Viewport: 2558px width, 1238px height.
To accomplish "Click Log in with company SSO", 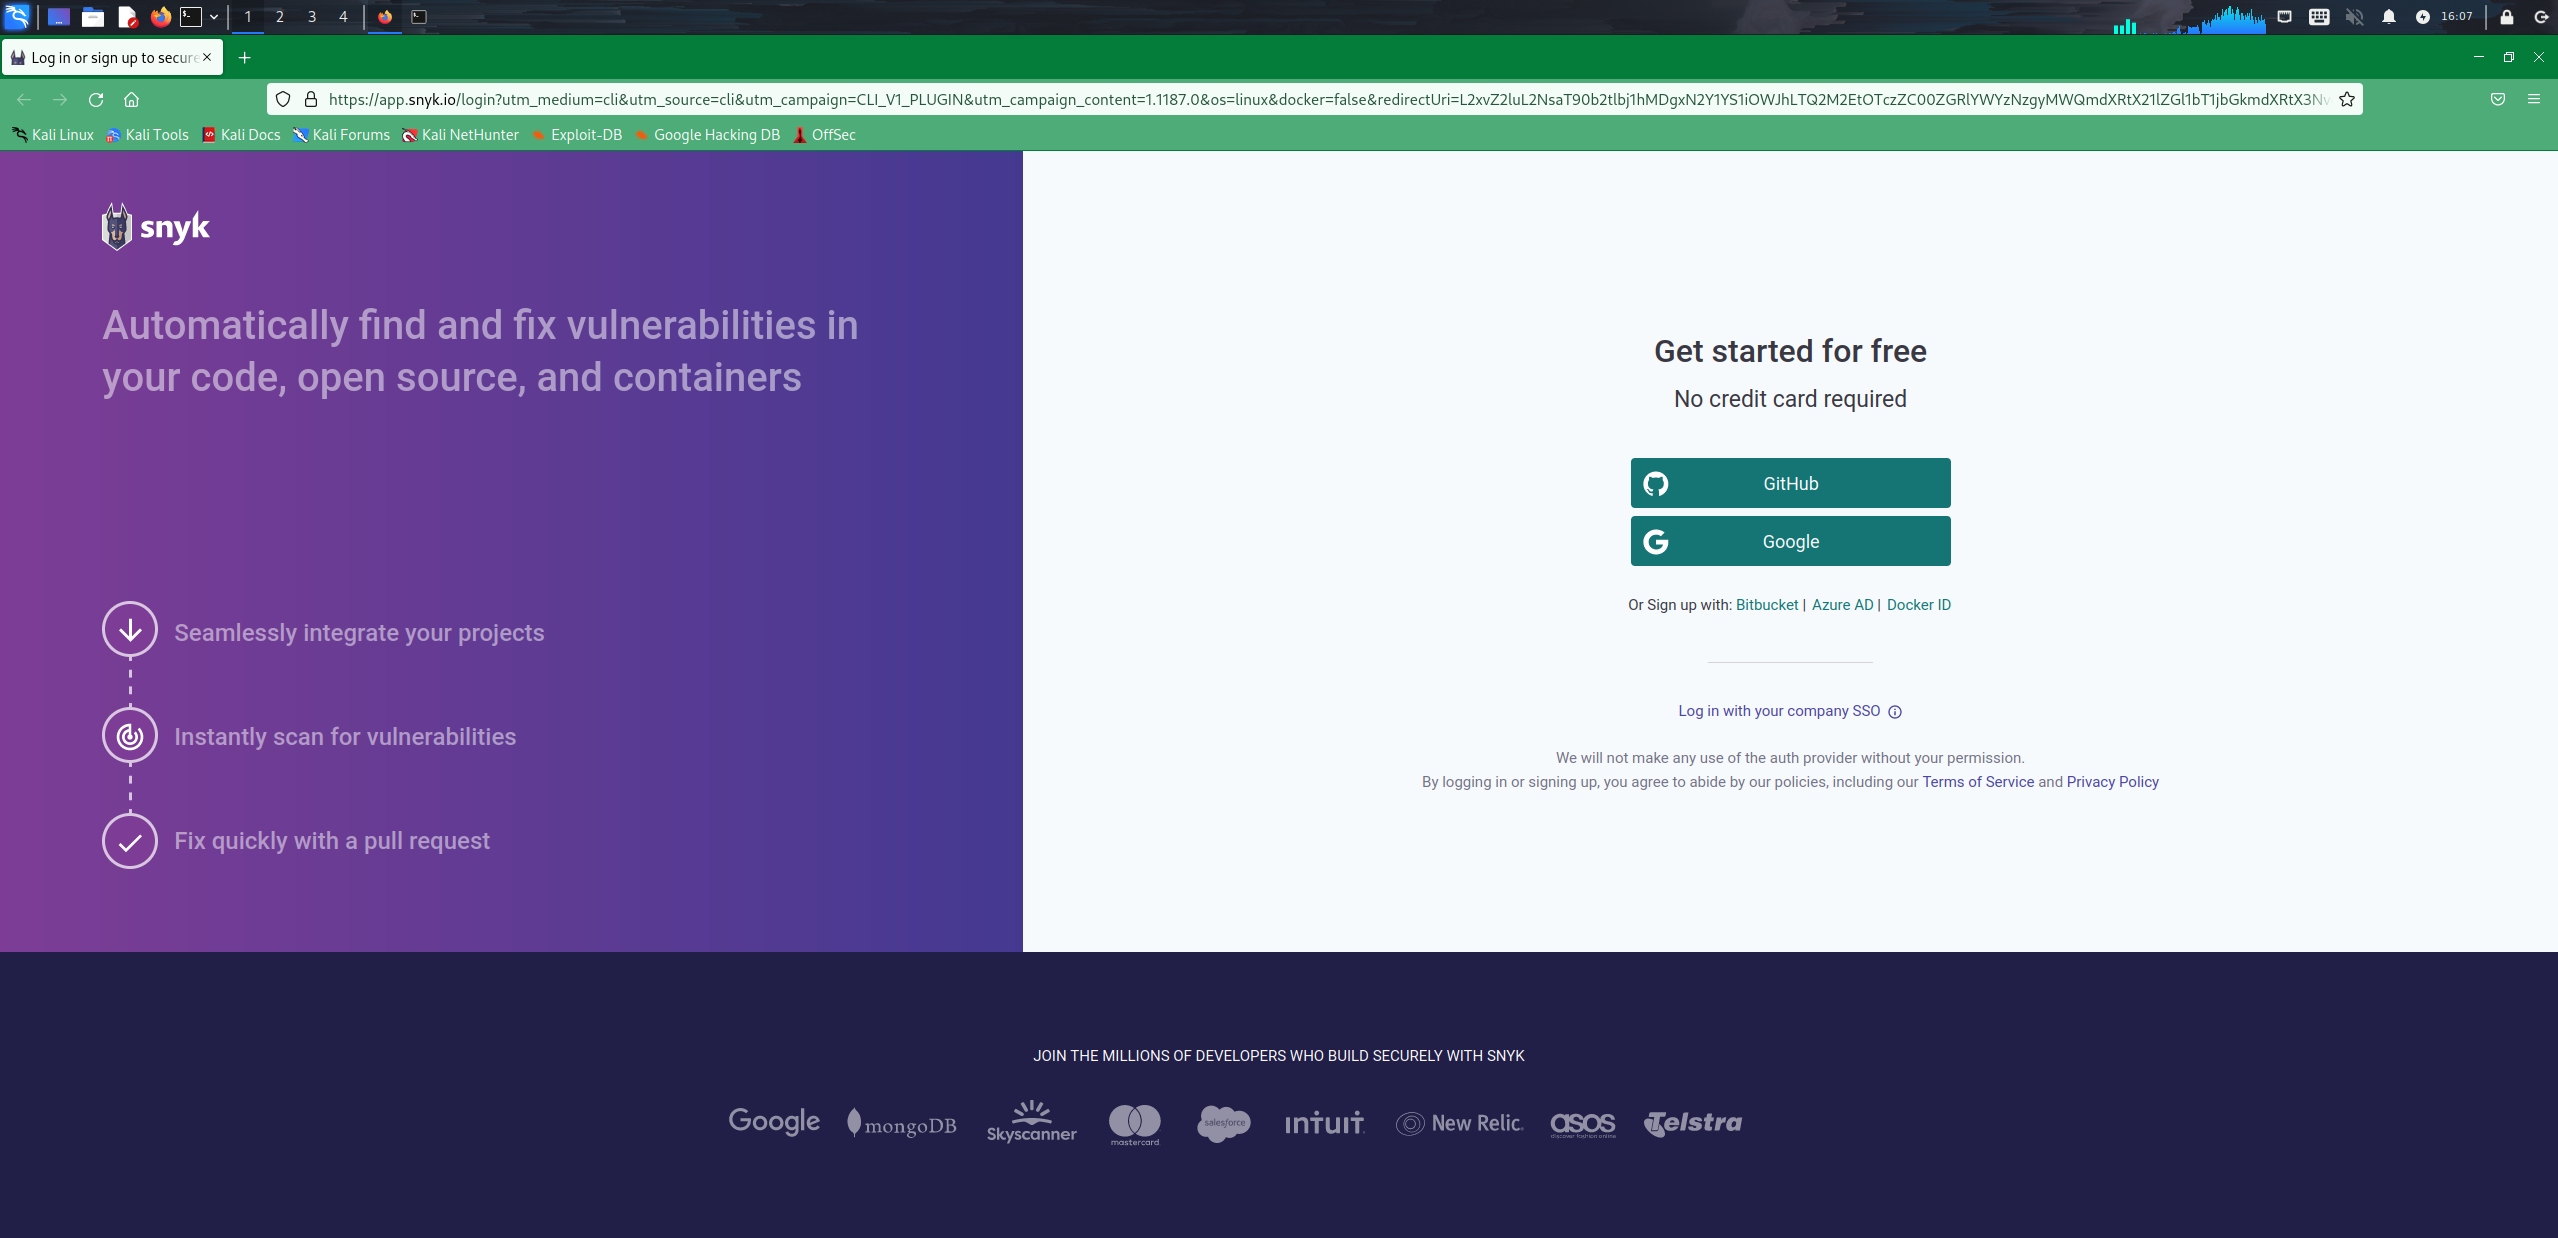I will 1778,711.
